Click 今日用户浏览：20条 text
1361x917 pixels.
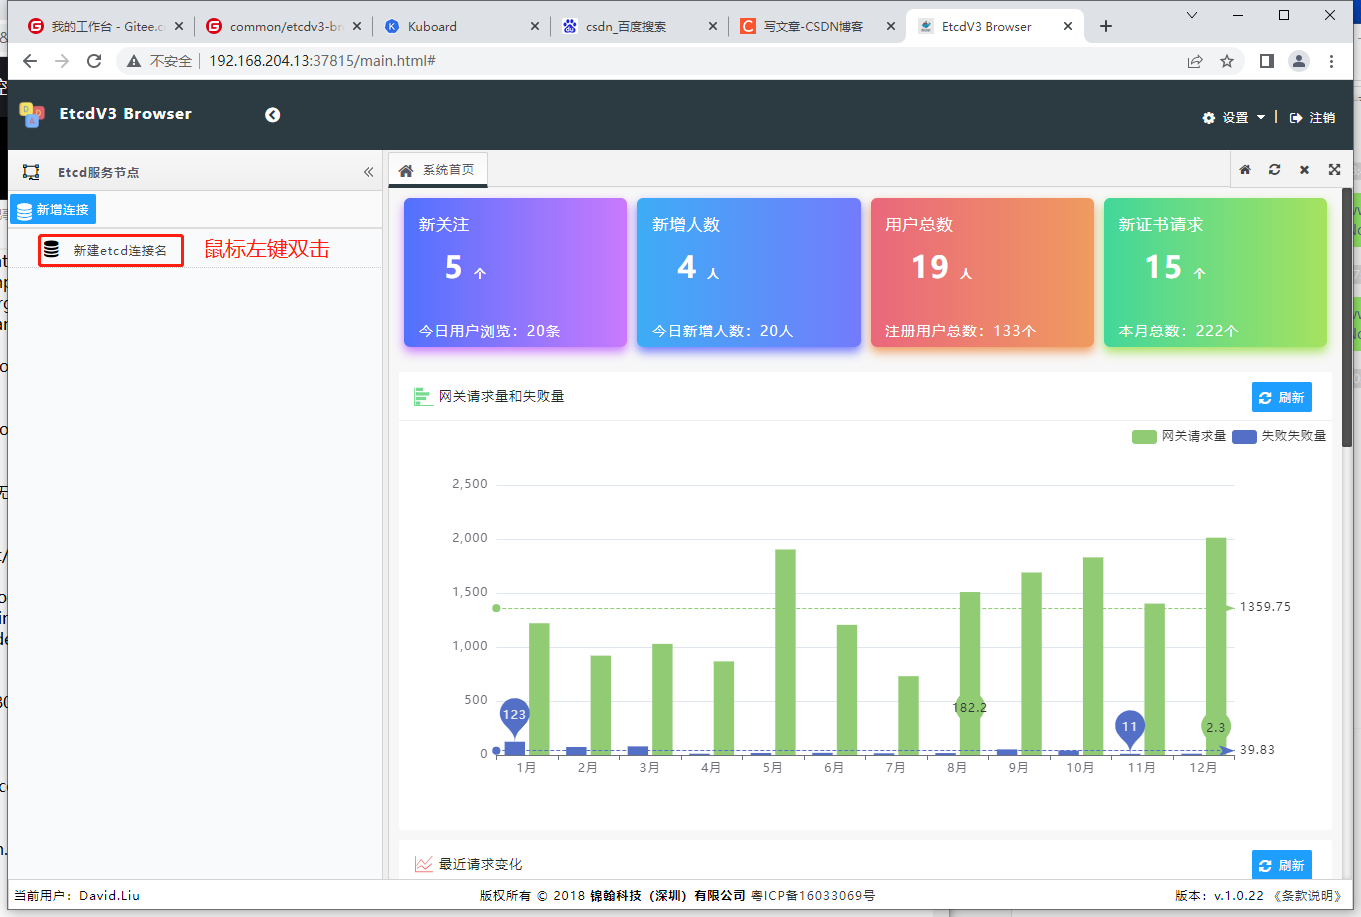pyautogui.click(x=489, y=331)
